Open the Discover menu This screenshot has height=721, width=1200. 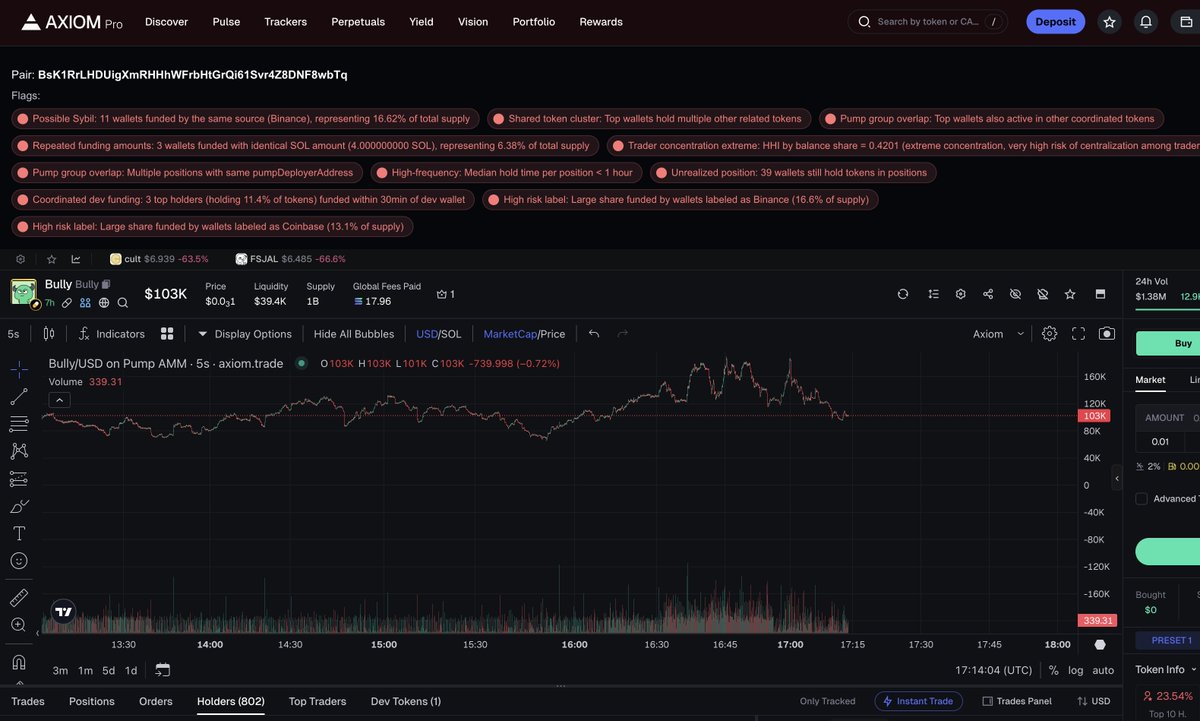166,21
